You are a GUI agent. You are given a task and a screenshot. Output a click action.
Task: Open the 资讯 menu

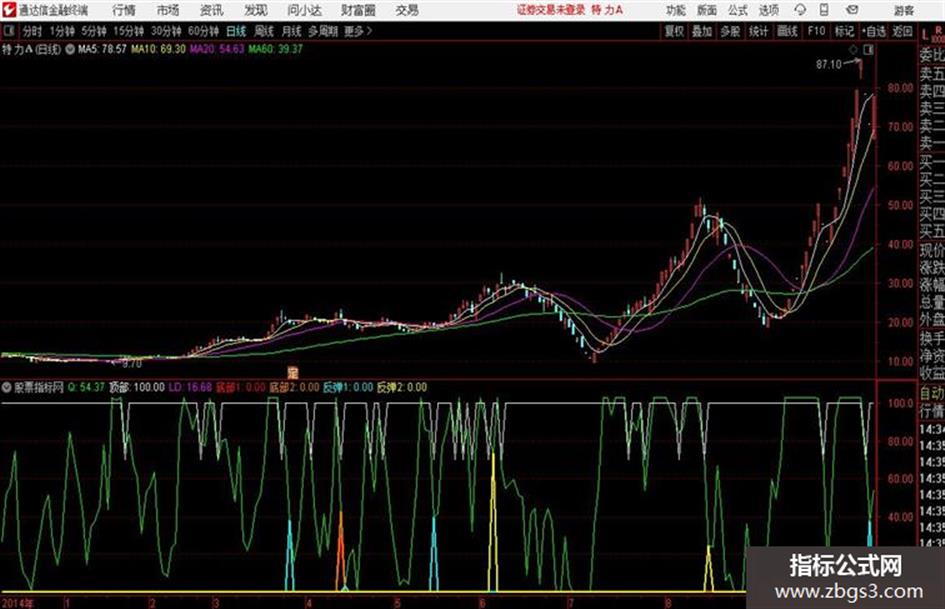pyautogui.click(x=211, y=10)
